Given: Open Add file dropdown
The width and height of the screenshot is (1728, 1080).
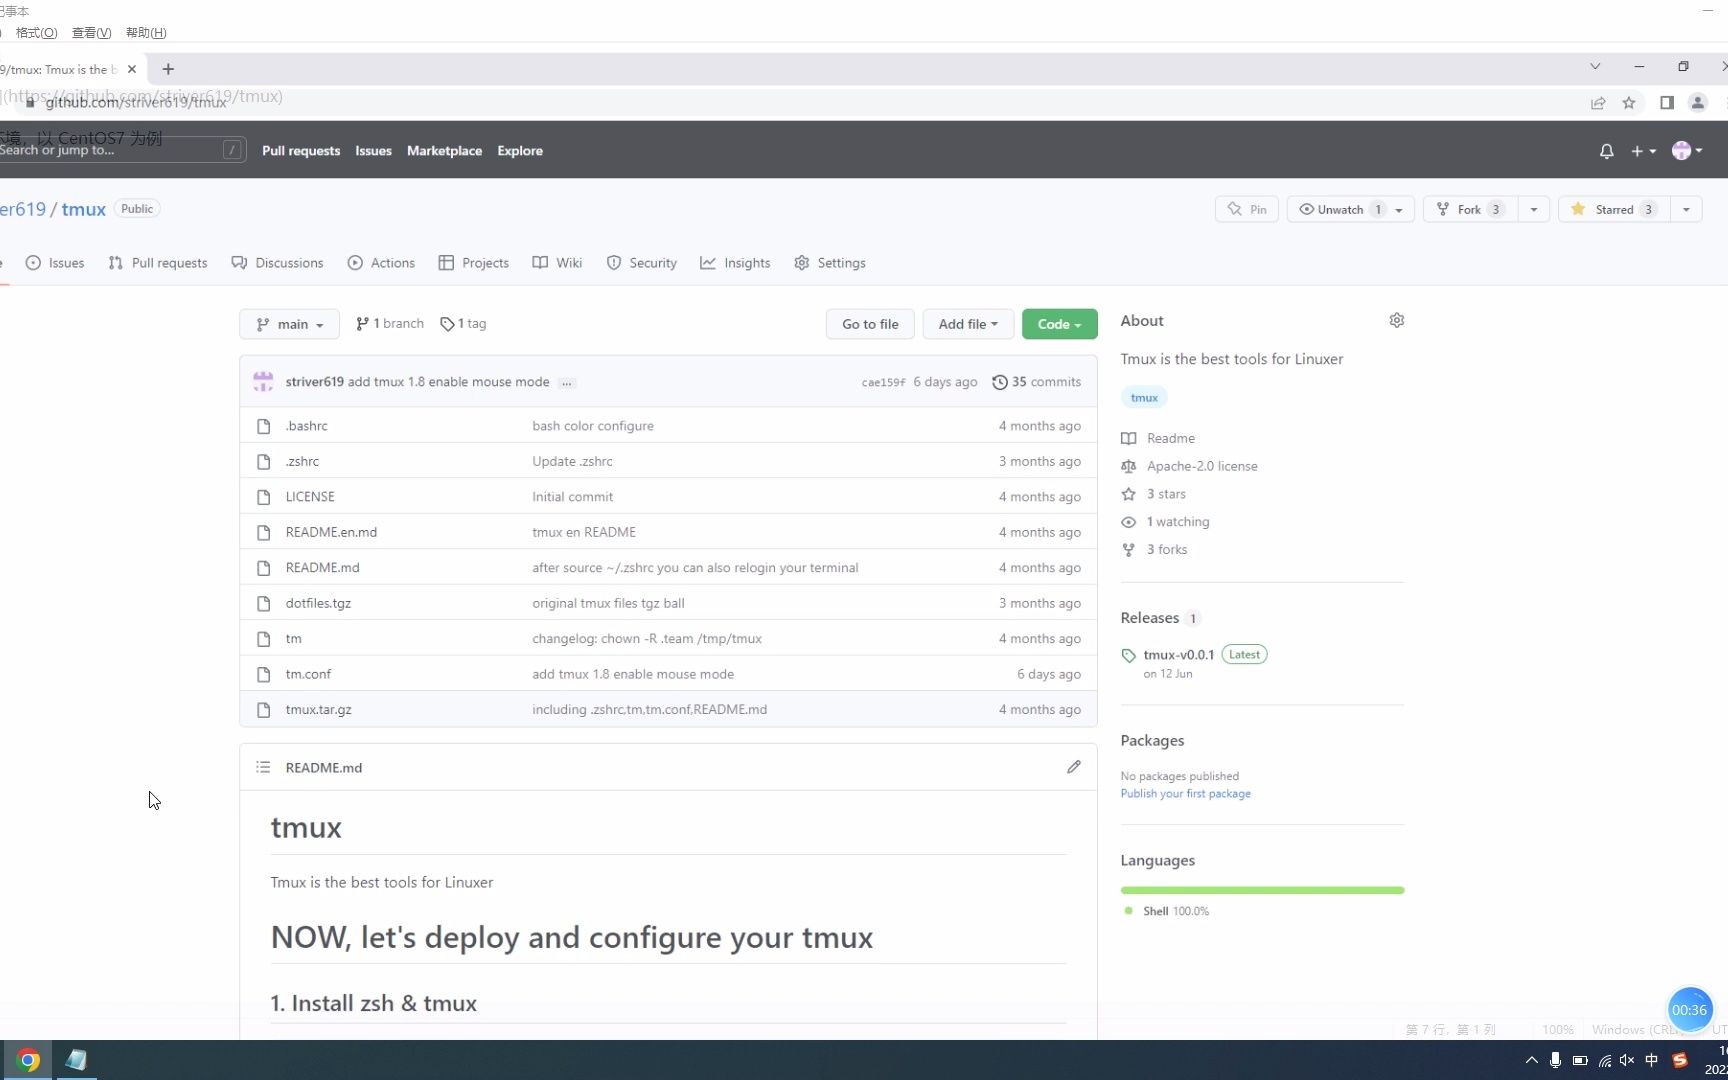Looking at the screenshot, I should 968,324.
